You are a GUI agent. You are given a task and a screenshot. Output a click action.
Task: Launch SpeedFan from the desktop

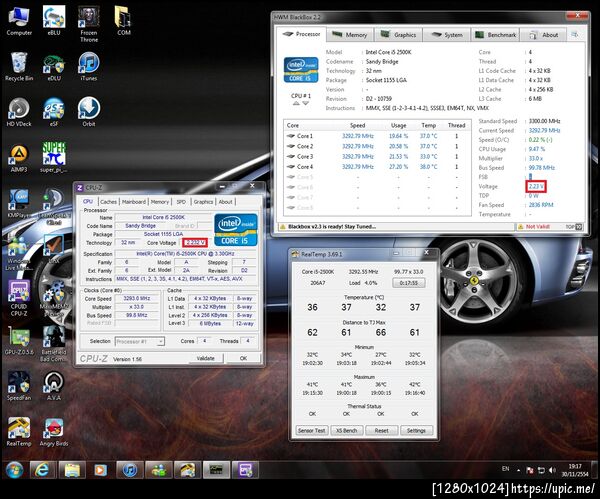(x=19, y=386)
